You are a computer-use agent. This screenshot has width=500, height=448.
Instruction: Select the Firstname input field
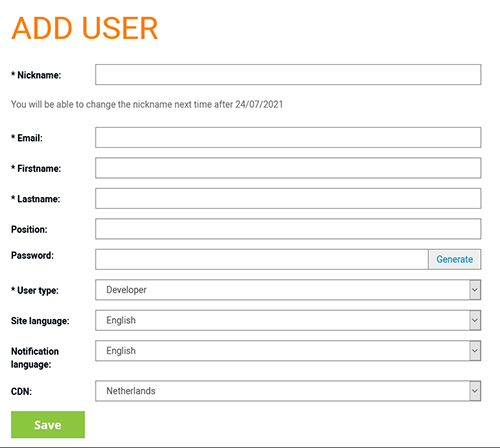[288, 168]
